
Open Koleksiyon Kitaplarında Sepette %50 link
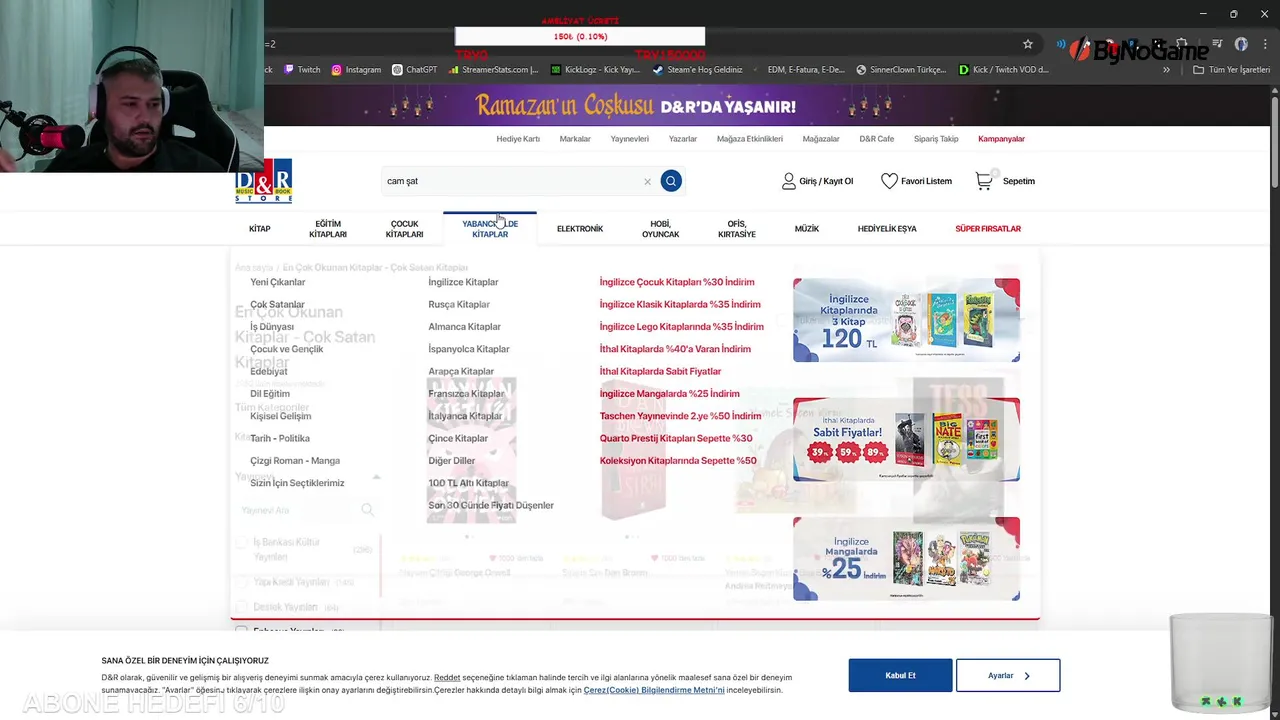coord(678,461)
